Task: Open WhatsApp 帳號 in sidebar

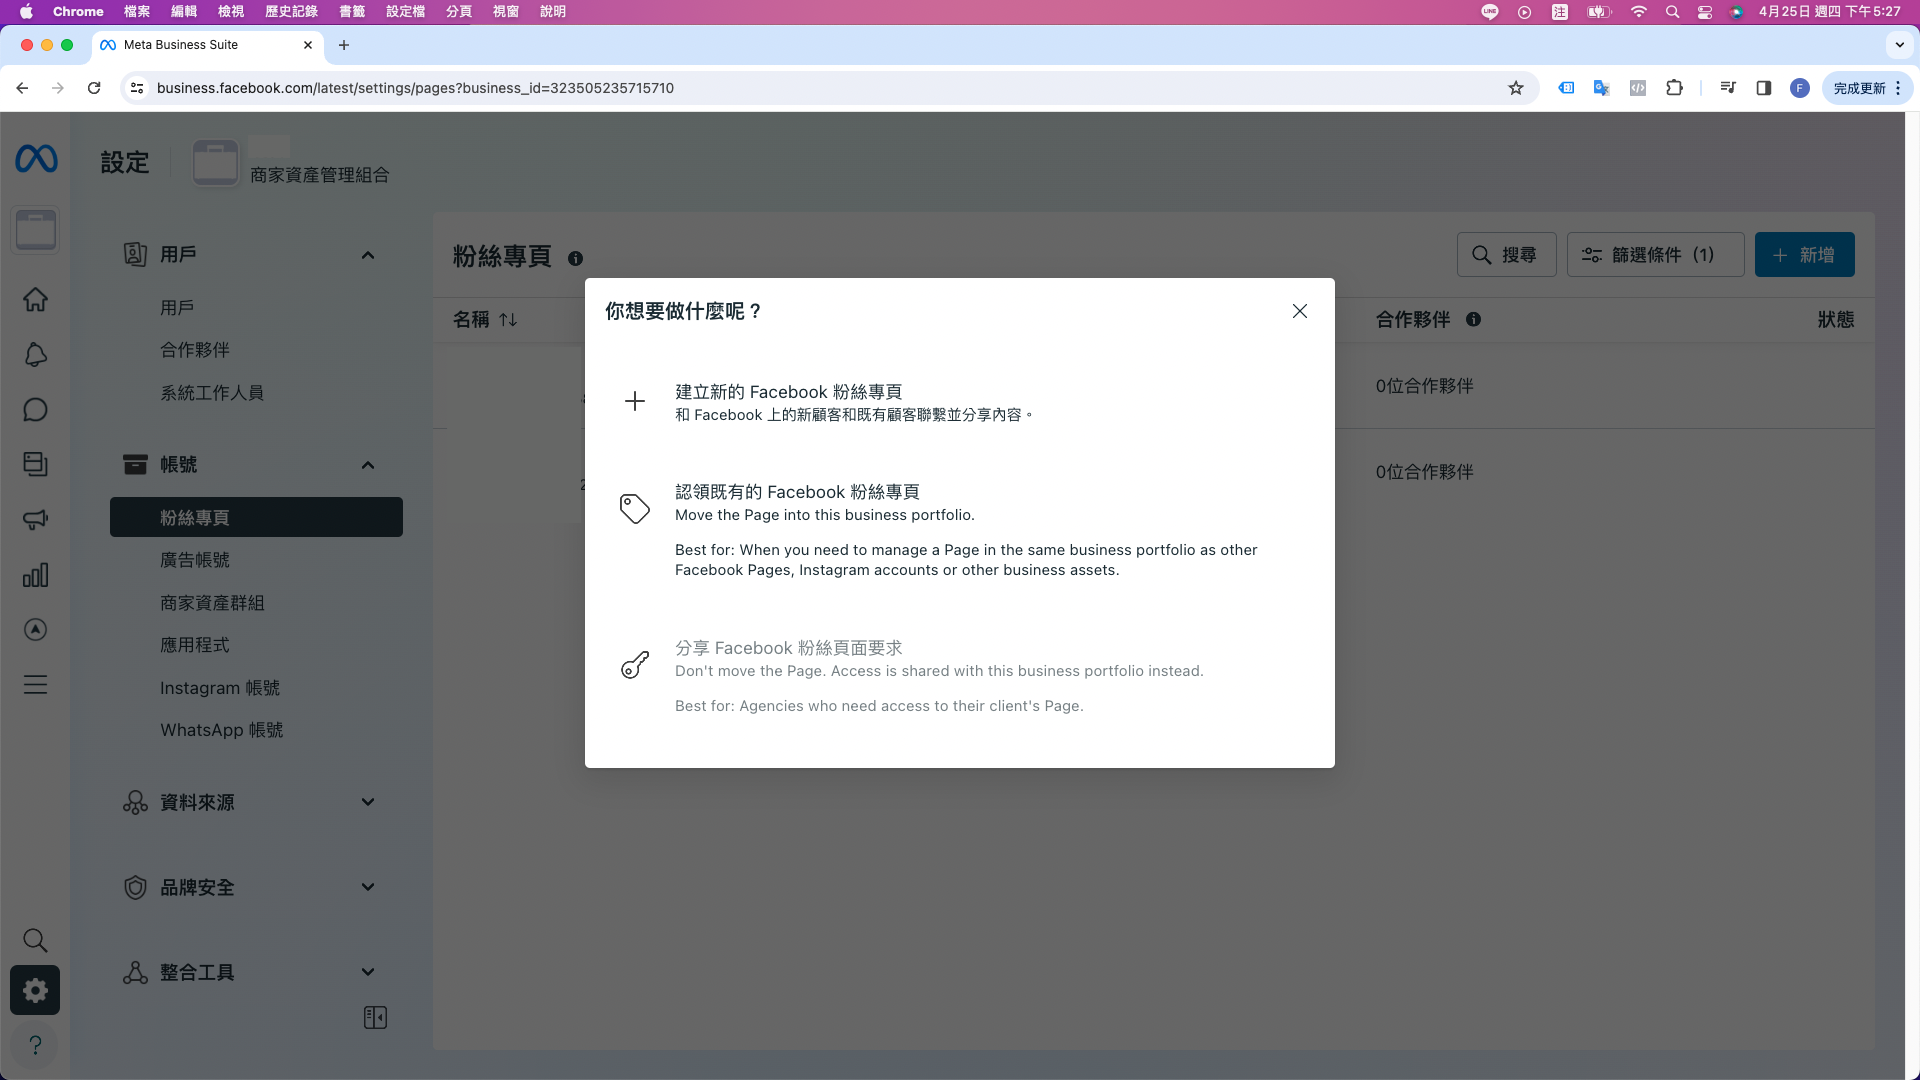Action: point(222,730)
